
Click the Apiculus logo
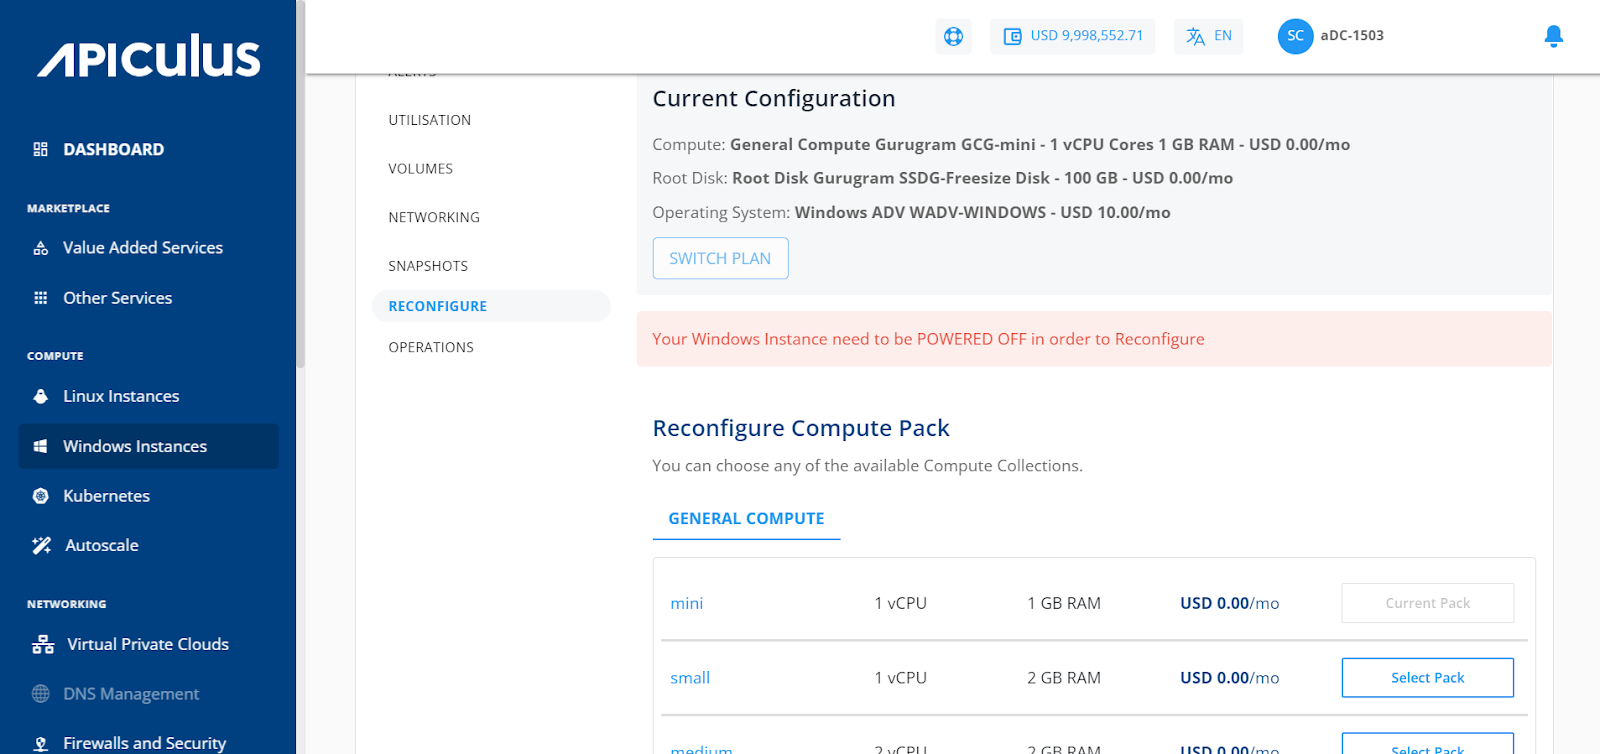pyautogui.click(x=149, y=56)
